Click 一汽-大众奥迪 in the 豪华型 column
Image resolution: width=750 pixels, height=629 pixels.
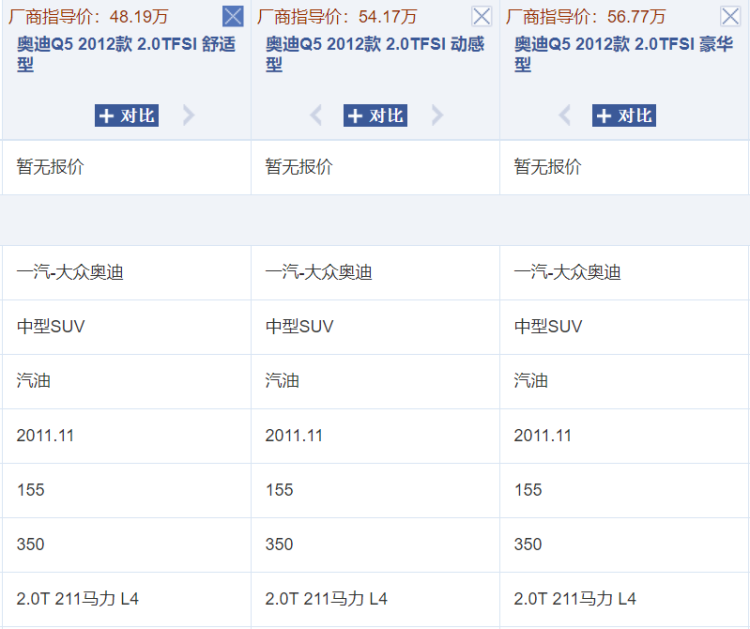coord(567,273)
